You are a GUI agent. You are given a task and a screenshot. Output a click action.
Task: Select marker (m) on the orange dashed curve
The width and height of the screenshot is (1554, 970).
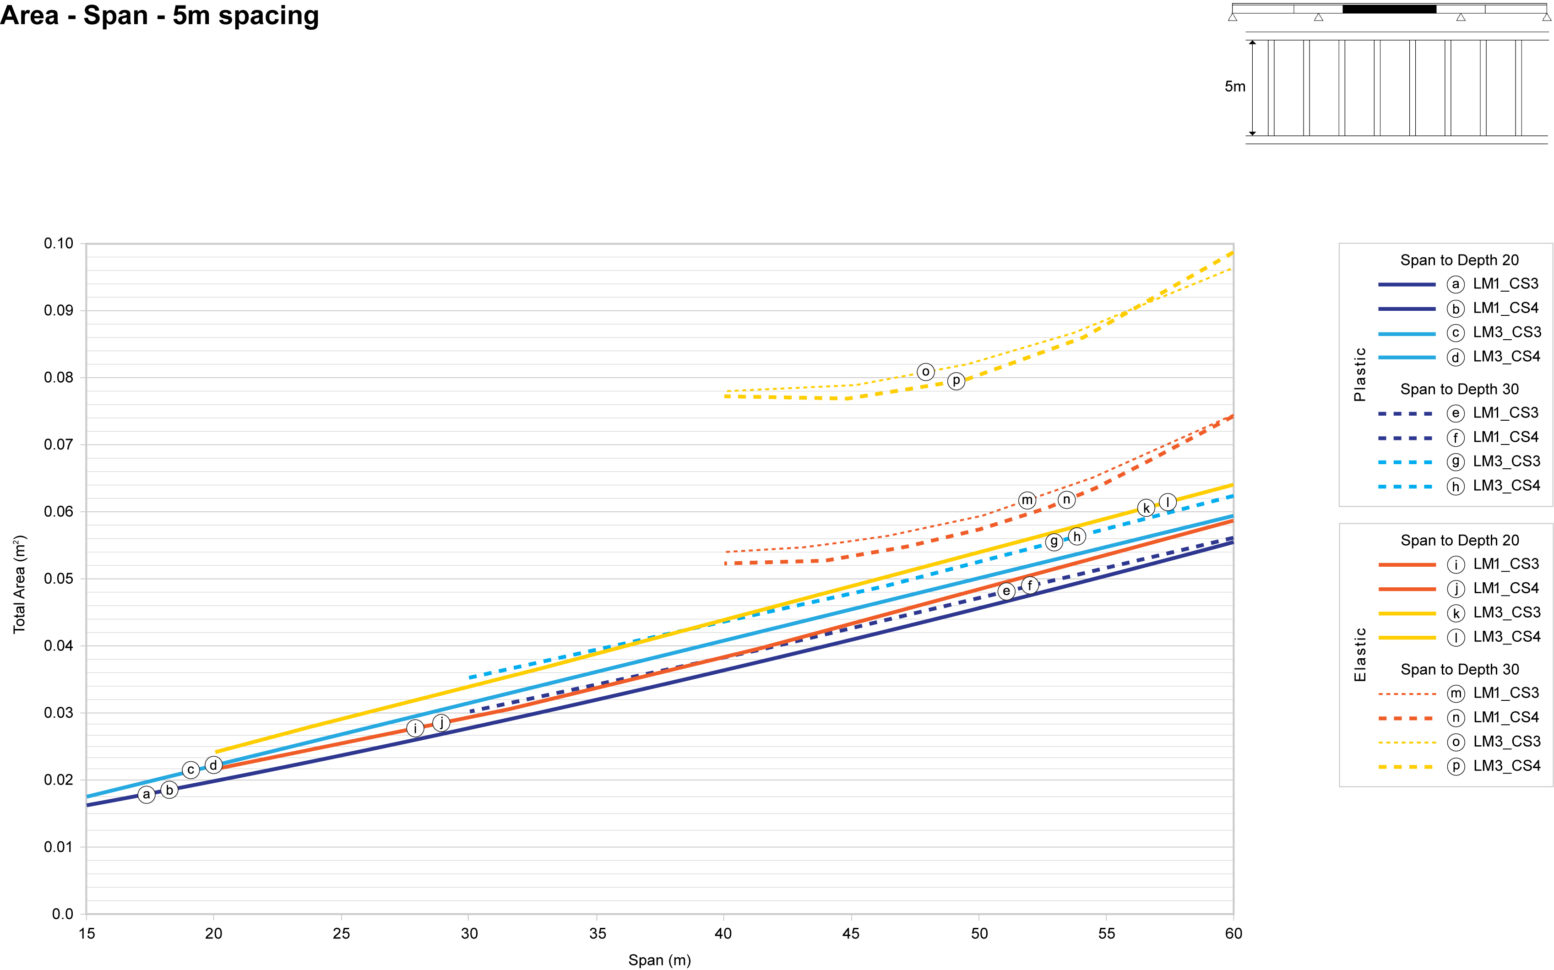tap(1029, 500)
